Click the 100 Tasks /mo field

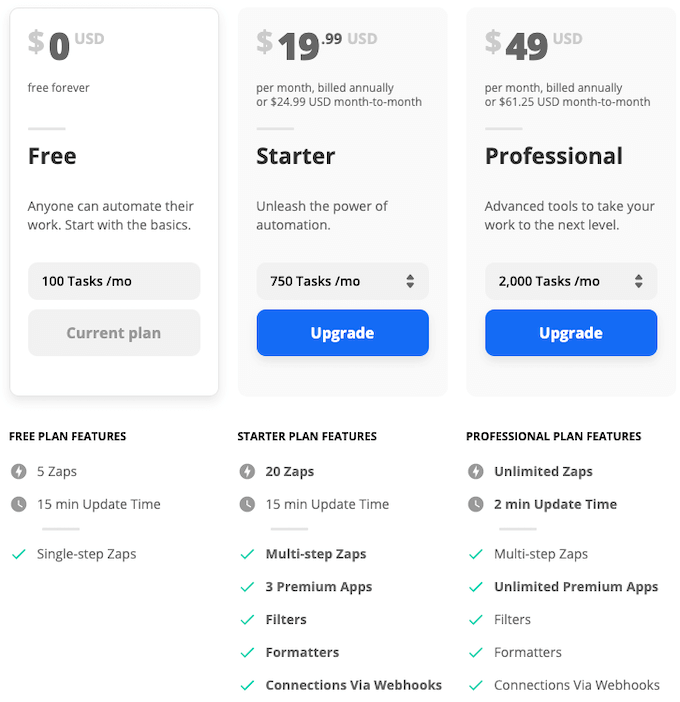114,281
